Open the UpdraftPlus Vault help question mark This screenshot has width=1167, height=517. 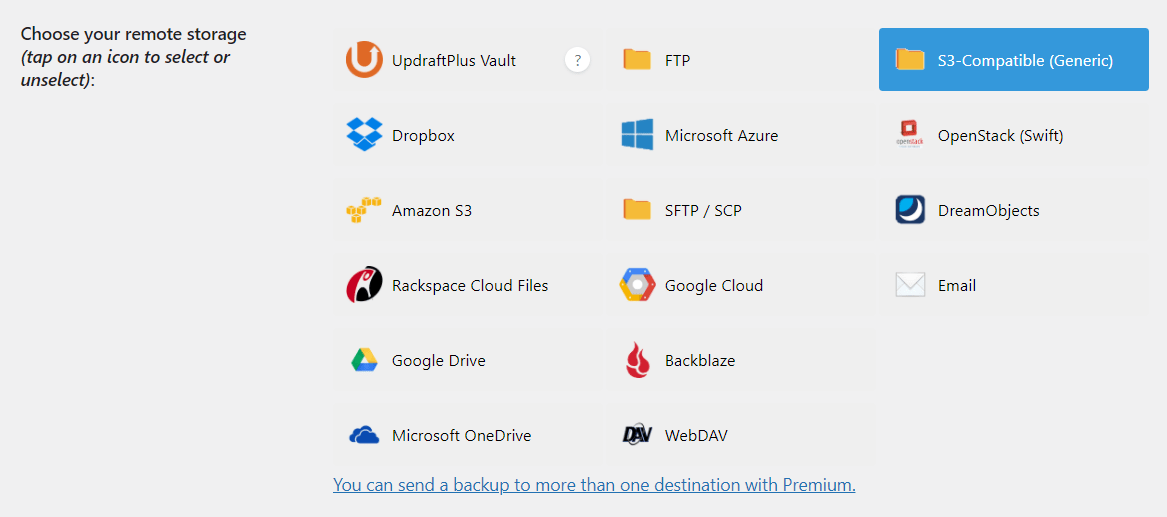[577, 60]
